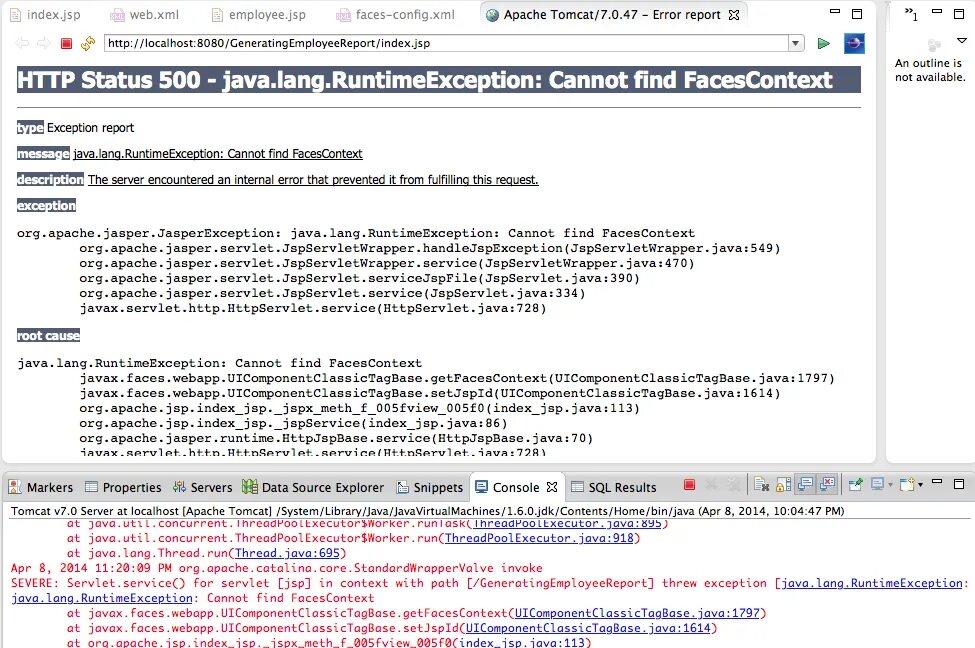Close the Console view tab
The height and width of the screenshot is (648, 975).
coord(552,487)
